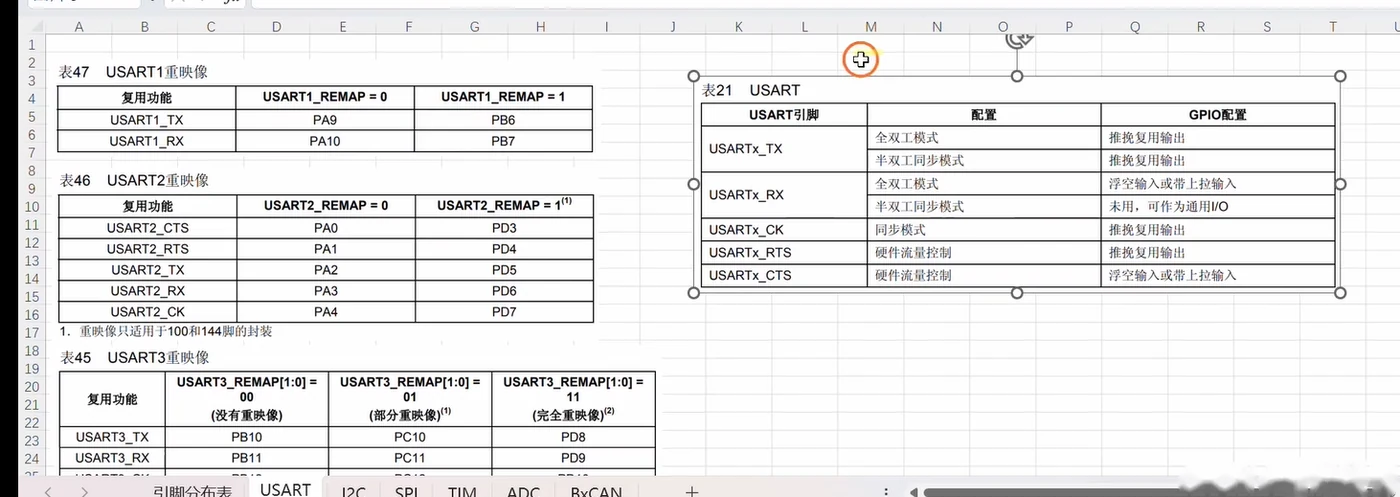Click the 表46 USART2重映像 title
The width and height of the screenshot is (1400, 497).
tap(132, 181)
